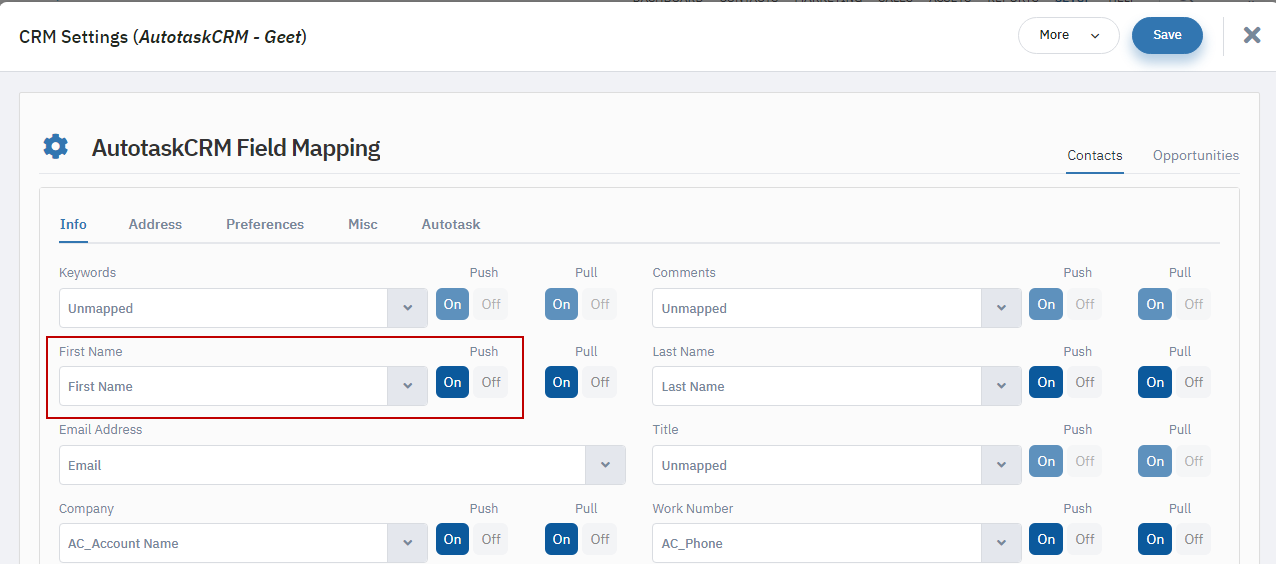Viewport: 1276px width, 564px height.
Task: Turn Last Name Pull Off
Action: click(x=1194, y=382)
